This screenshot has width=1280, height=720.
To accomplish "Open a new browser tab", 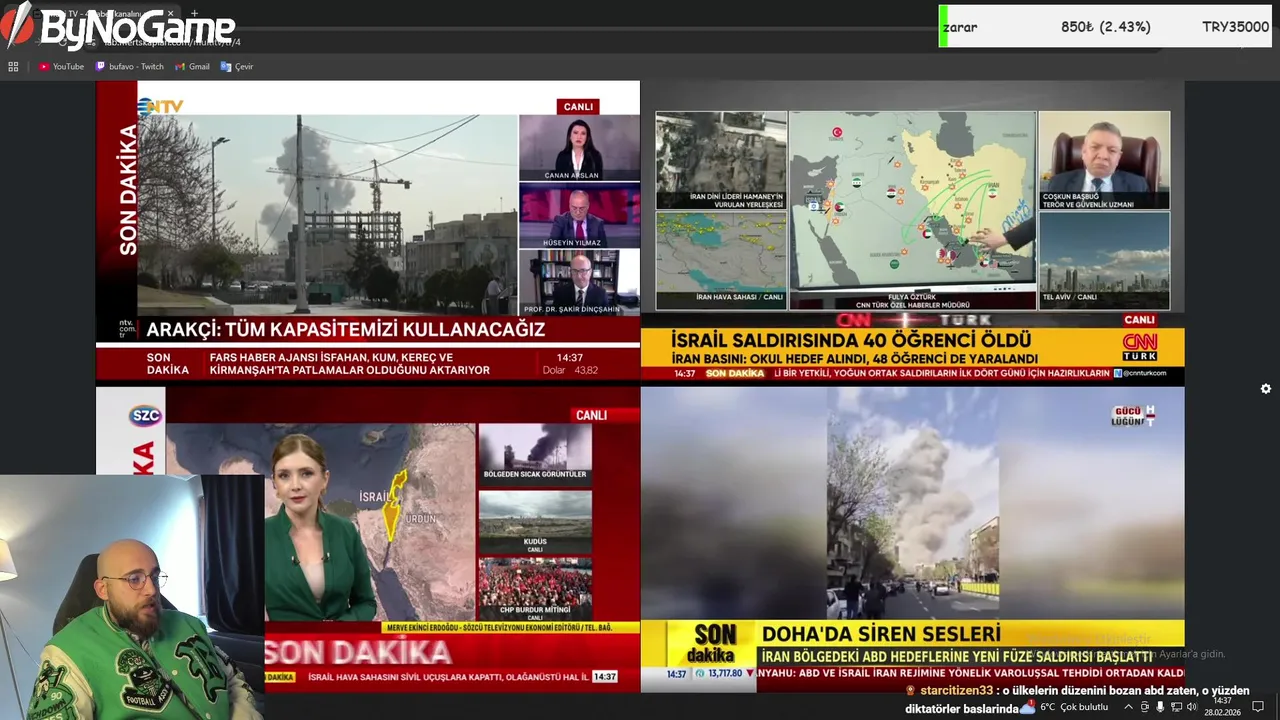I will click(194, 14).
